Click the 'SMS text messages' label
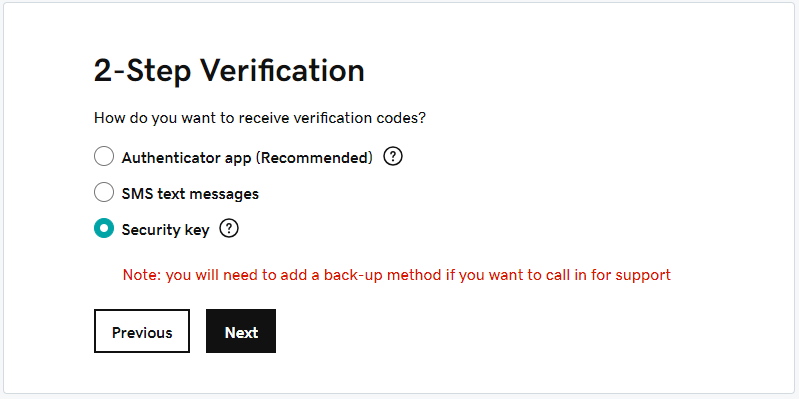 click(190, 194)
